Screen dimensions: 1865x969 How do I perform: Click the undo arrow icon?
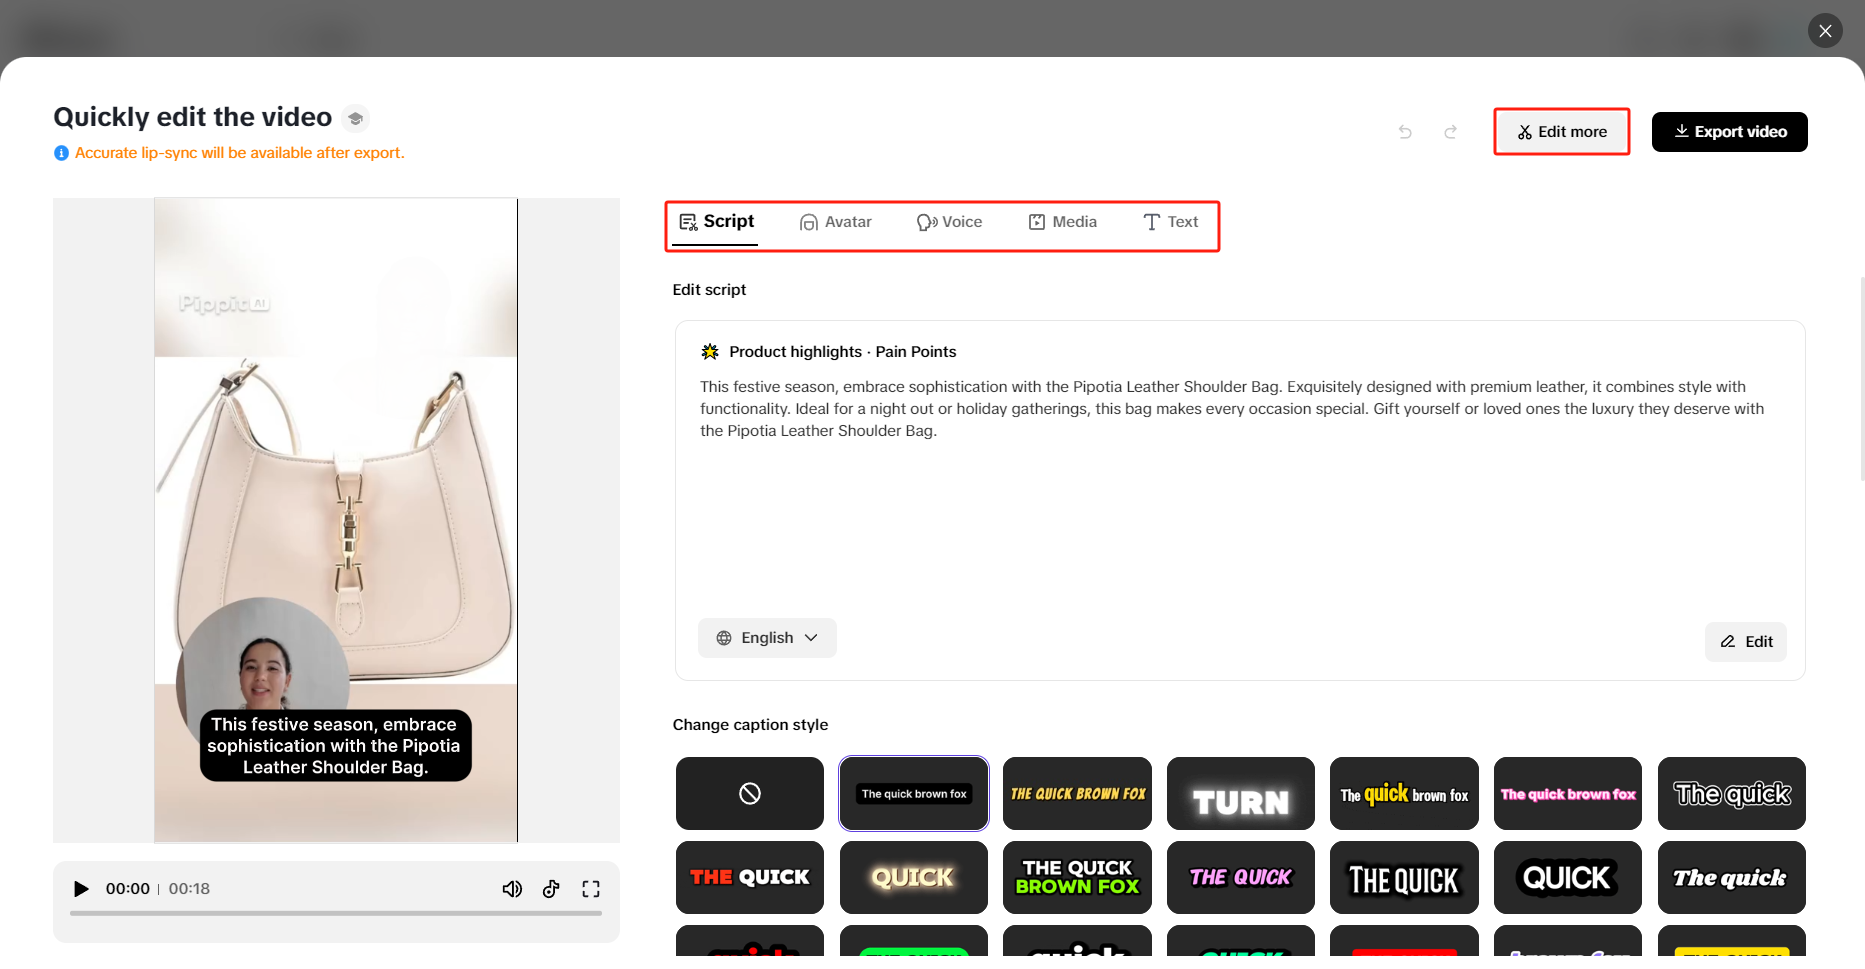(1405, 131)
